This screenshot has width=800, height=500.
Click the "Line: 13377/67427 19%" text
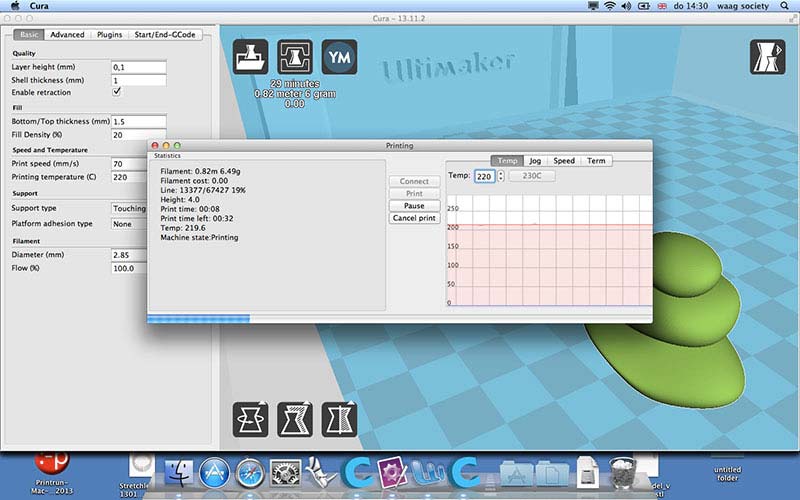203,190
